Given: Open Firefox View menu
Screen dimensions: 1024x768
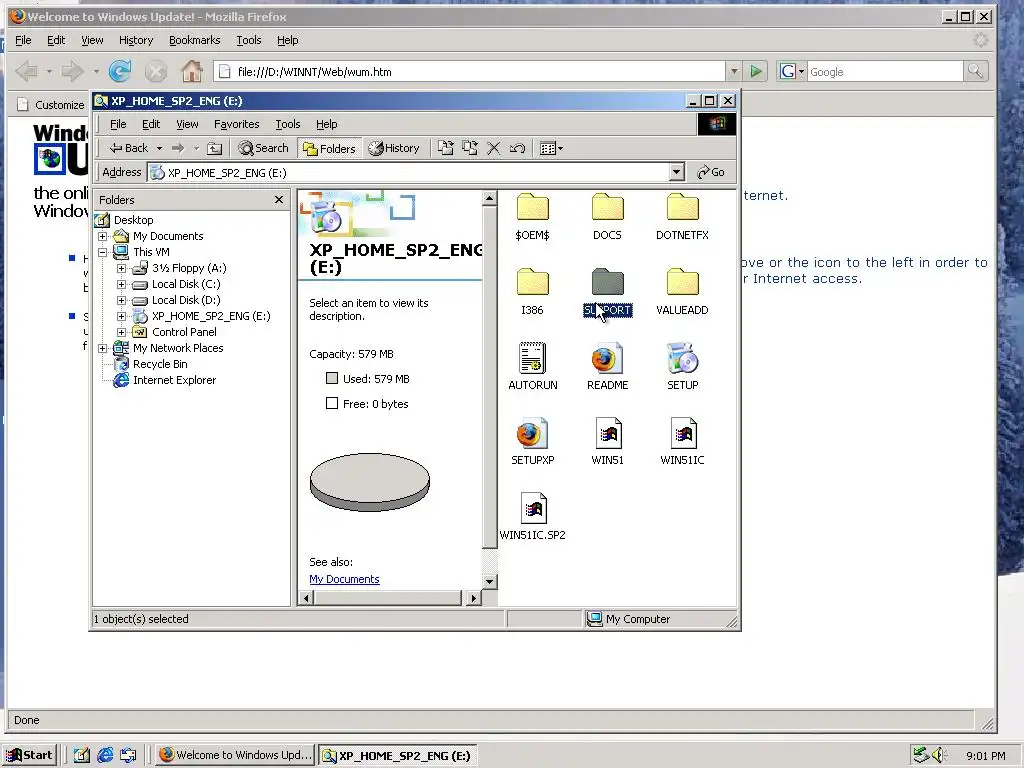Looking at the screenshot, I should coord(92,40).
